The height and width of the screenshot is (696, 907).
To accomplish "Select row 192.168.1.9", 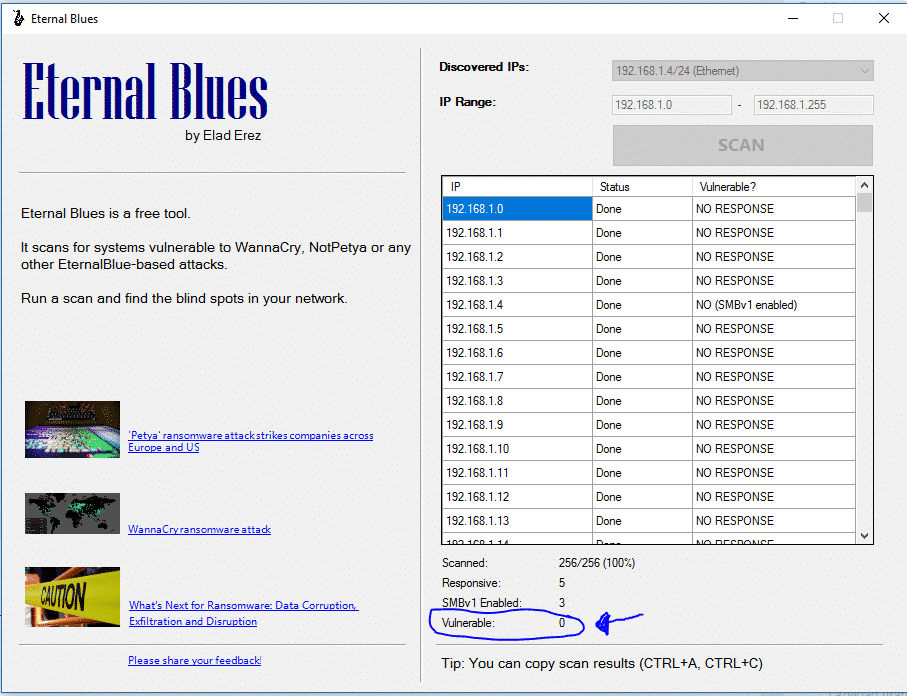I will click(648, 425).
